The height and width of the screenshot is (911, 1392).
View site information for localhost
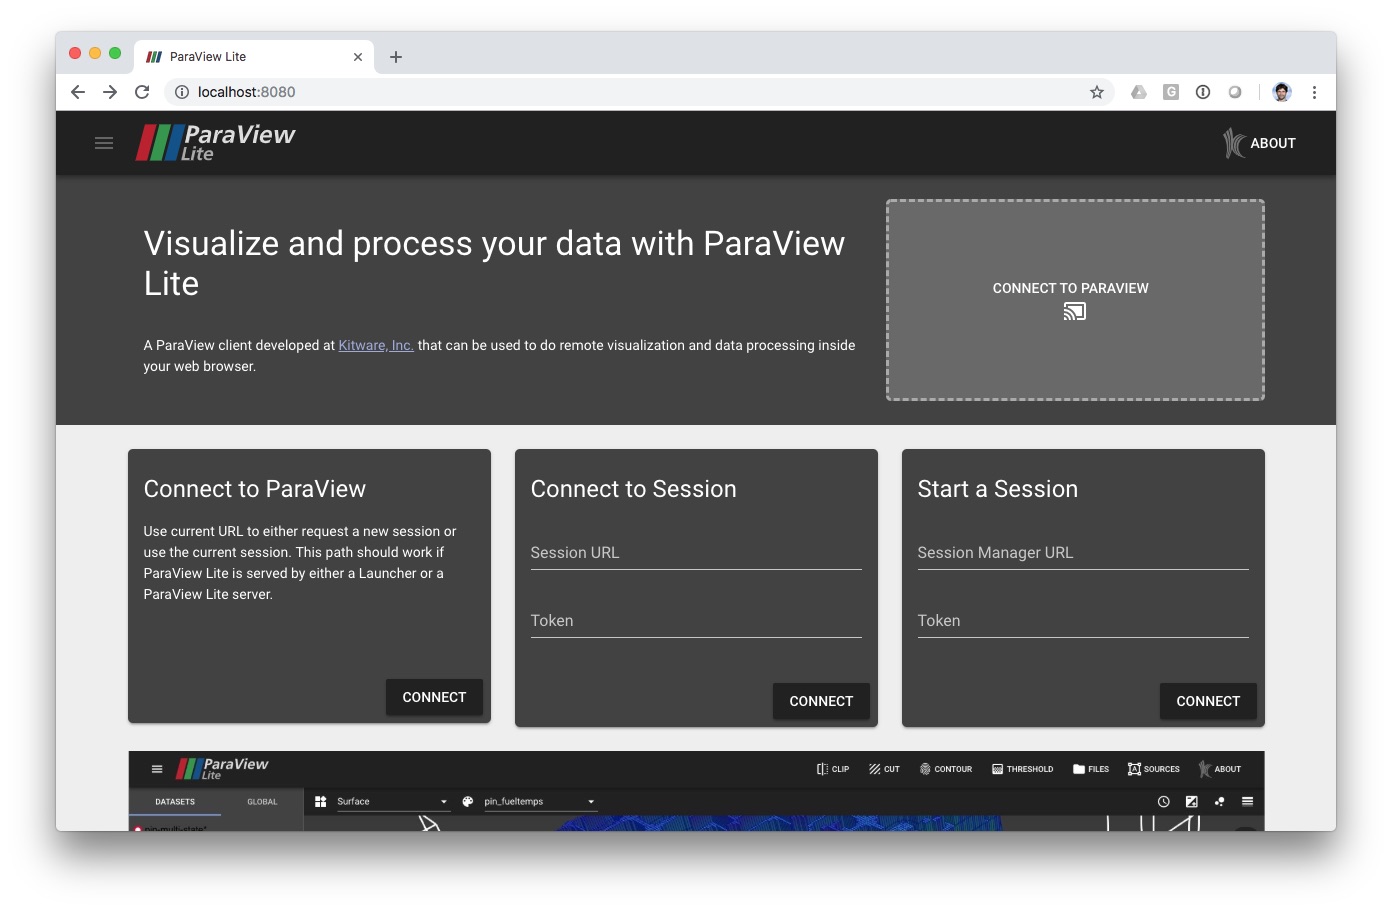[x=182, y=92]
